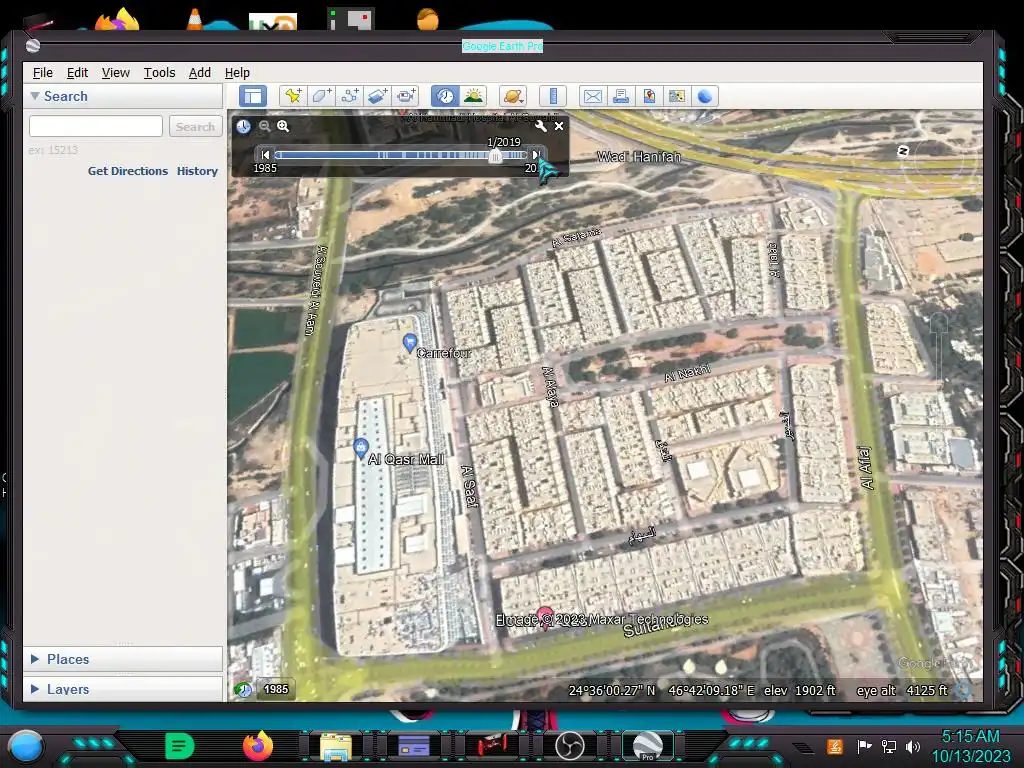
Task: Click the Google Earth Pro taskbar icon
Action: point(647,746)
